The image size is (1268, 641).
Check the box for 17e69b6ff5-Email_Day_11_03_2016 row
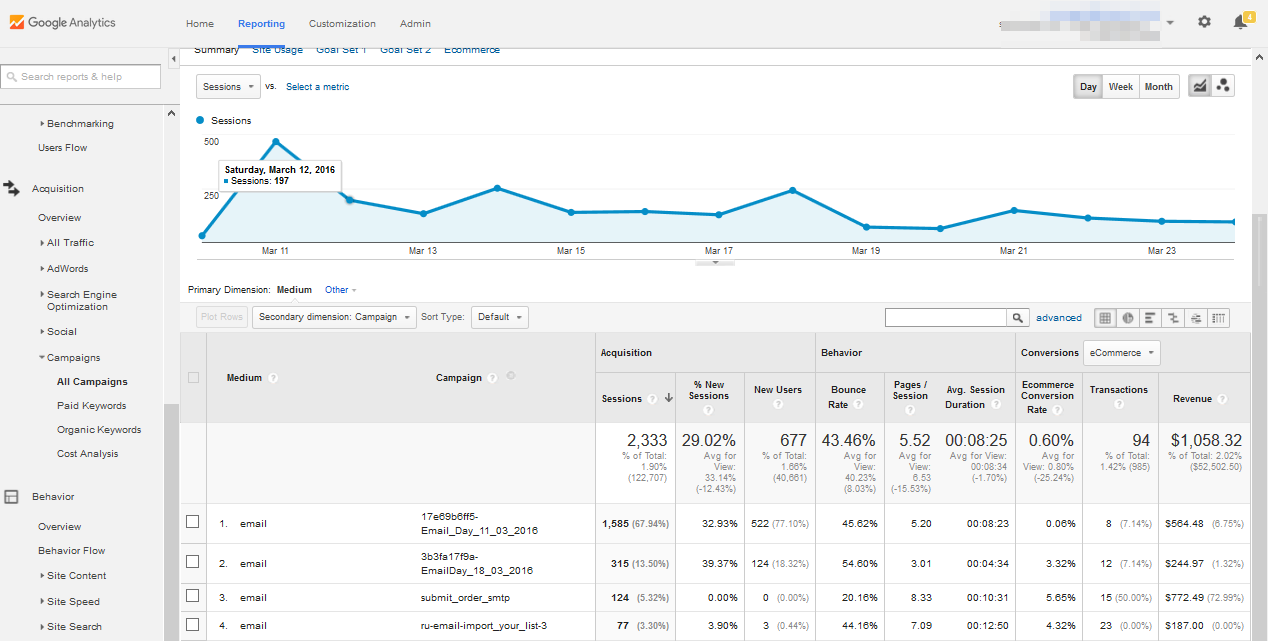click(193, 522)
